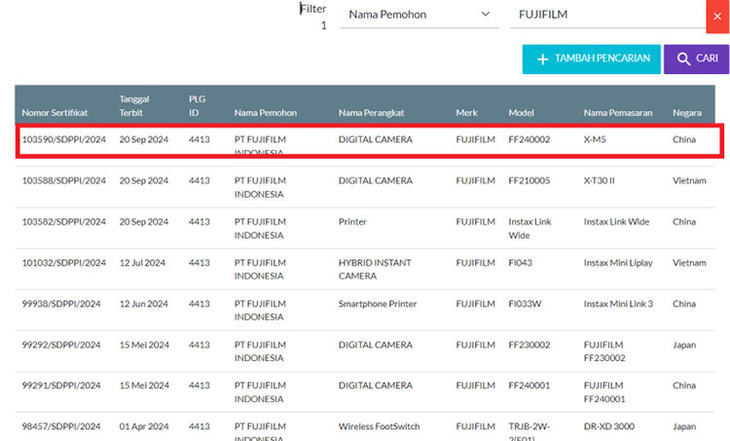Select certificate 101032/SDPPI/2024
This screenshot has width=730, height=441.
pyautogui.click(x=64, y=263)
